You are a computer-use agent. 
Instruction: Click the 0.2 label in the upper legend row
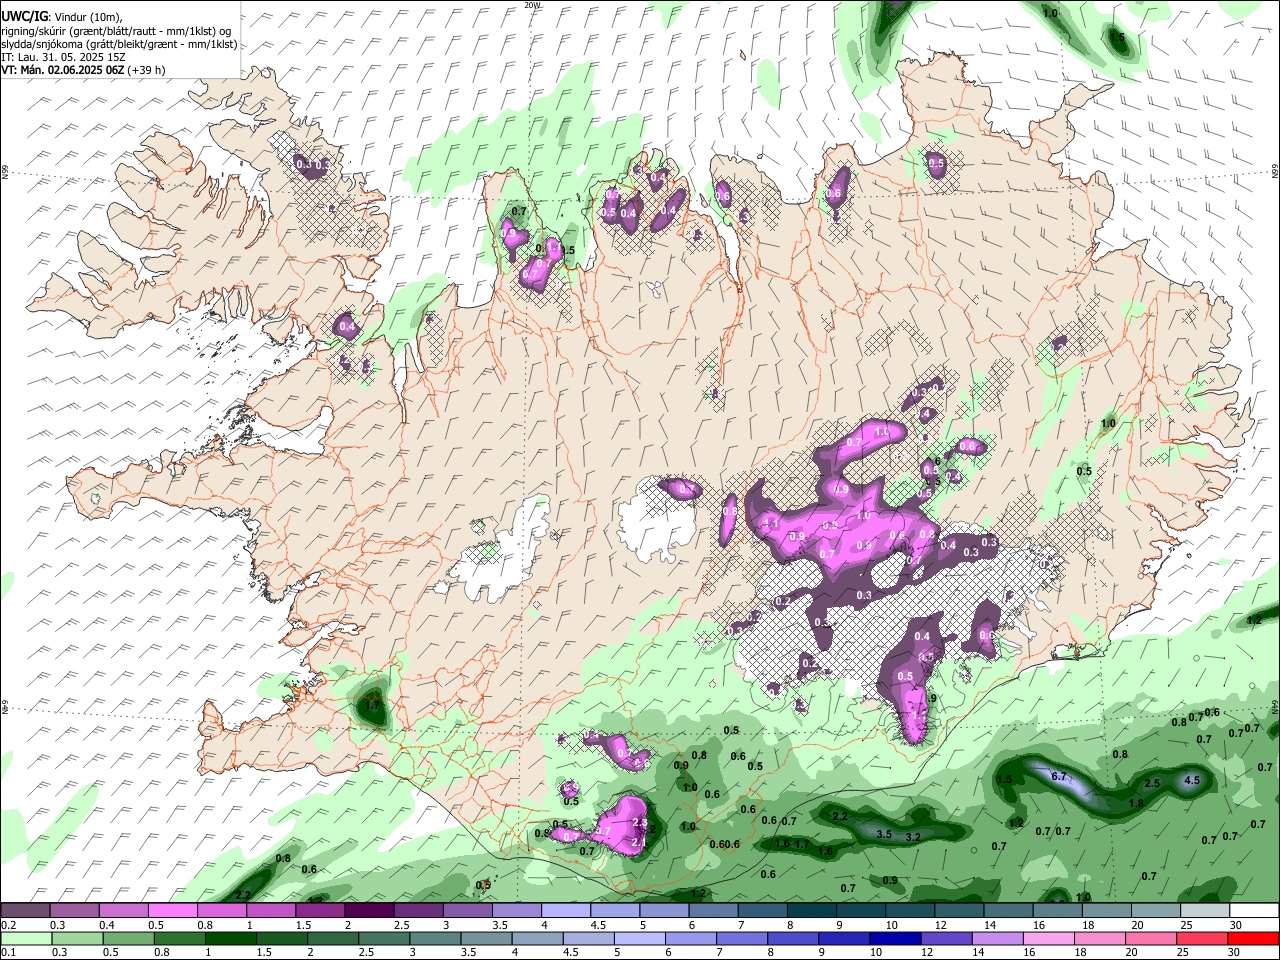pos(7,925)
